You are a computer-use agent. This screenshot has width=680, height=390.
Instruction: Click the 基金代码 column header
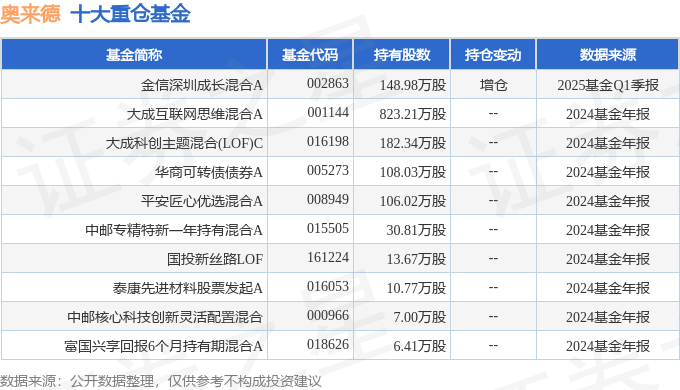coord(310,55)
